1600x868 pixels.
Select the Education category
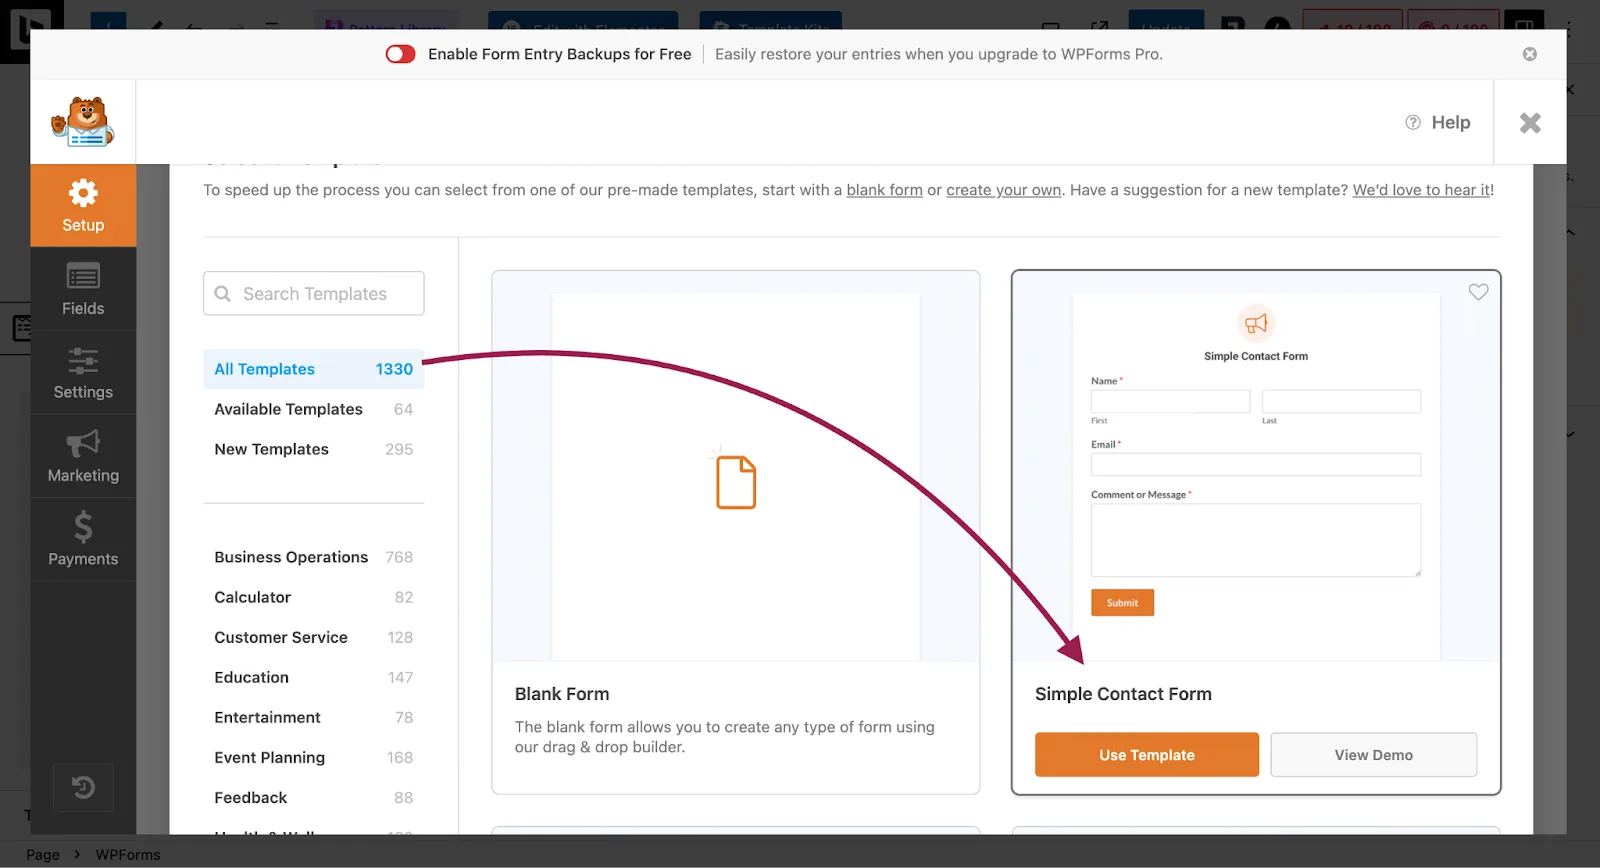tap(314, 677)
